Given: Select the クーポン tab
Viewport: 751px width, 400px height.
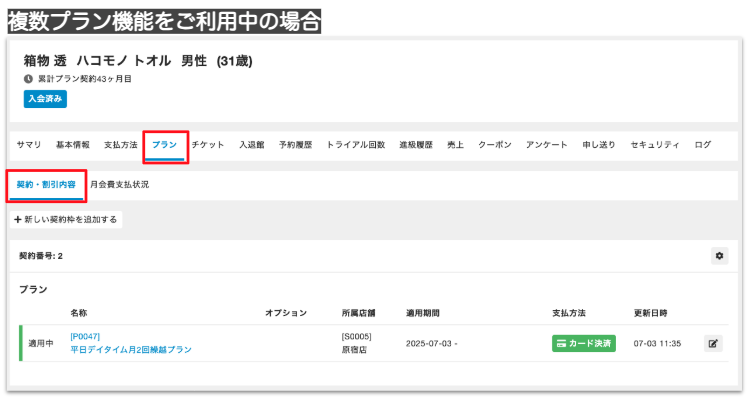Looking at the screenshot, I should 495,145.
